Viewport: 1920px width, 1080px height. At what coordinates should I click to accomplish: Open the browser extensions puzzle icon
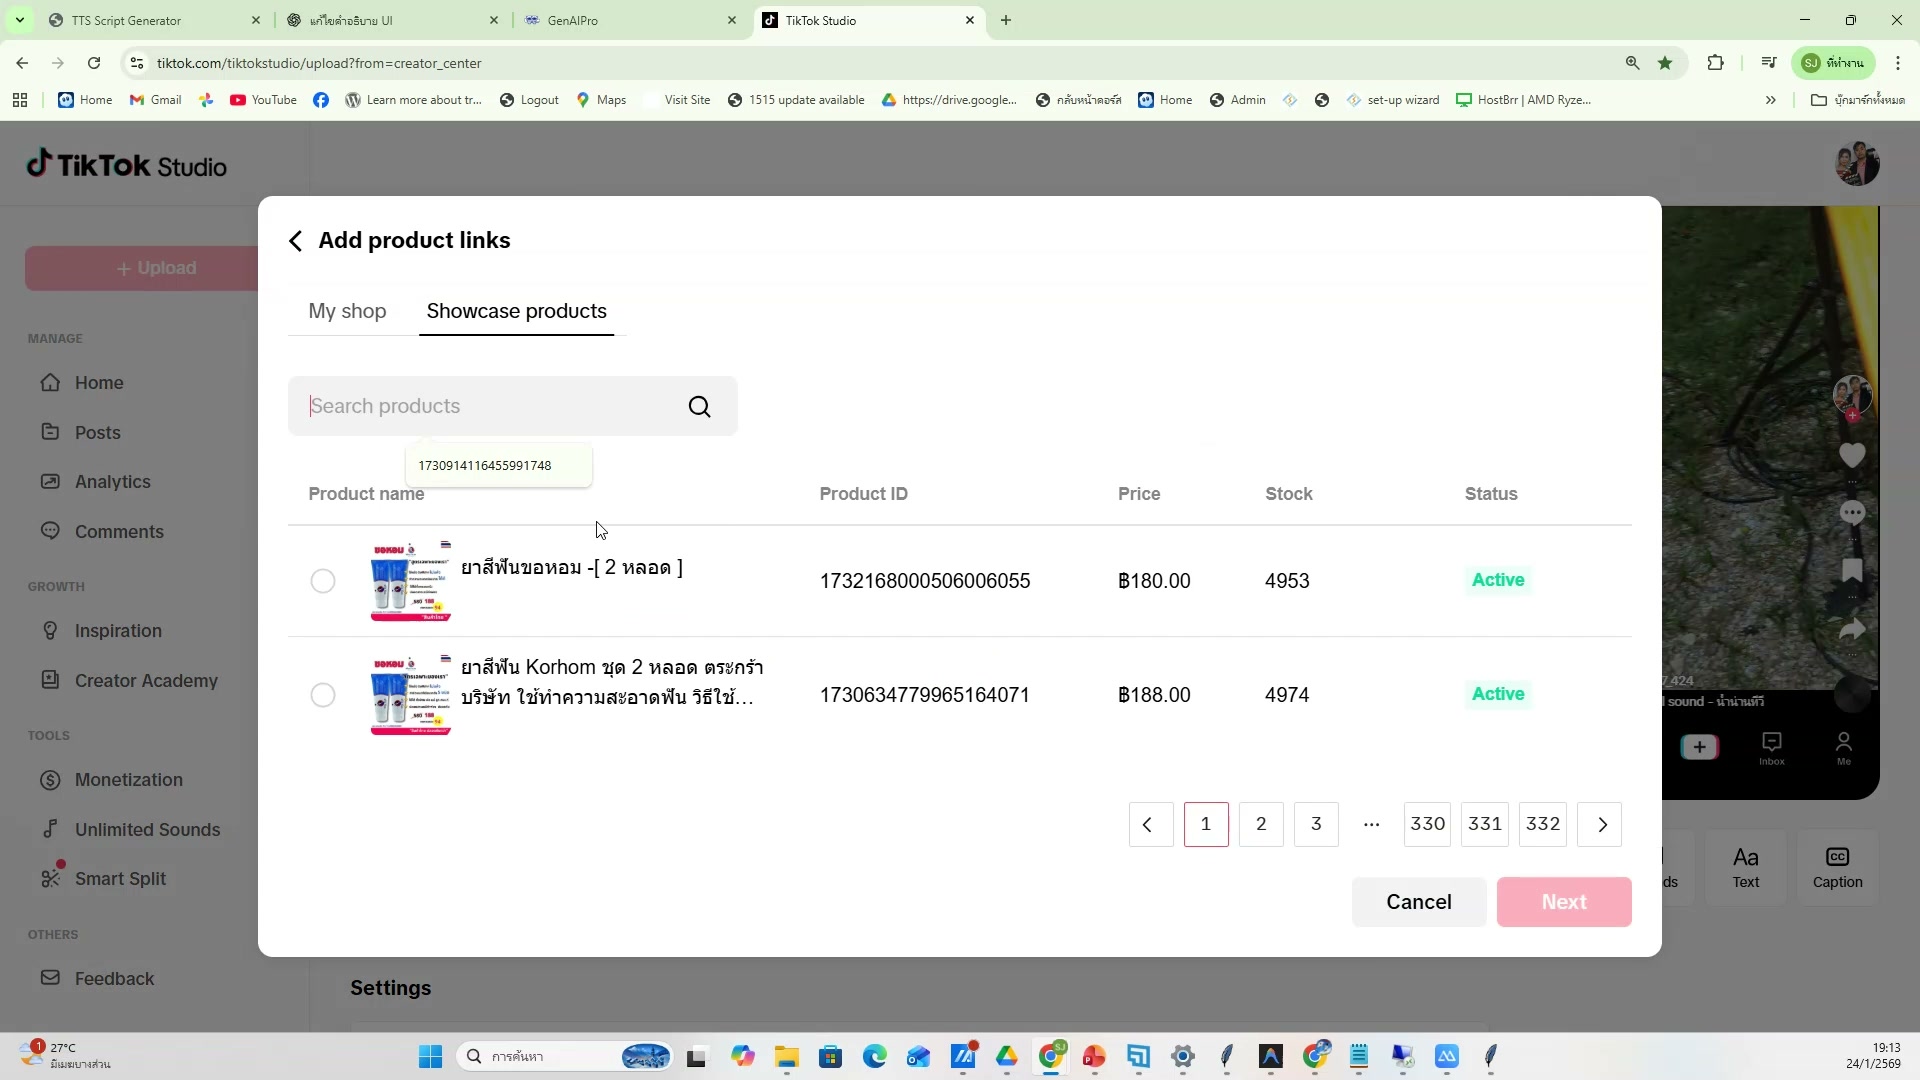click(x=1715, y=63)
